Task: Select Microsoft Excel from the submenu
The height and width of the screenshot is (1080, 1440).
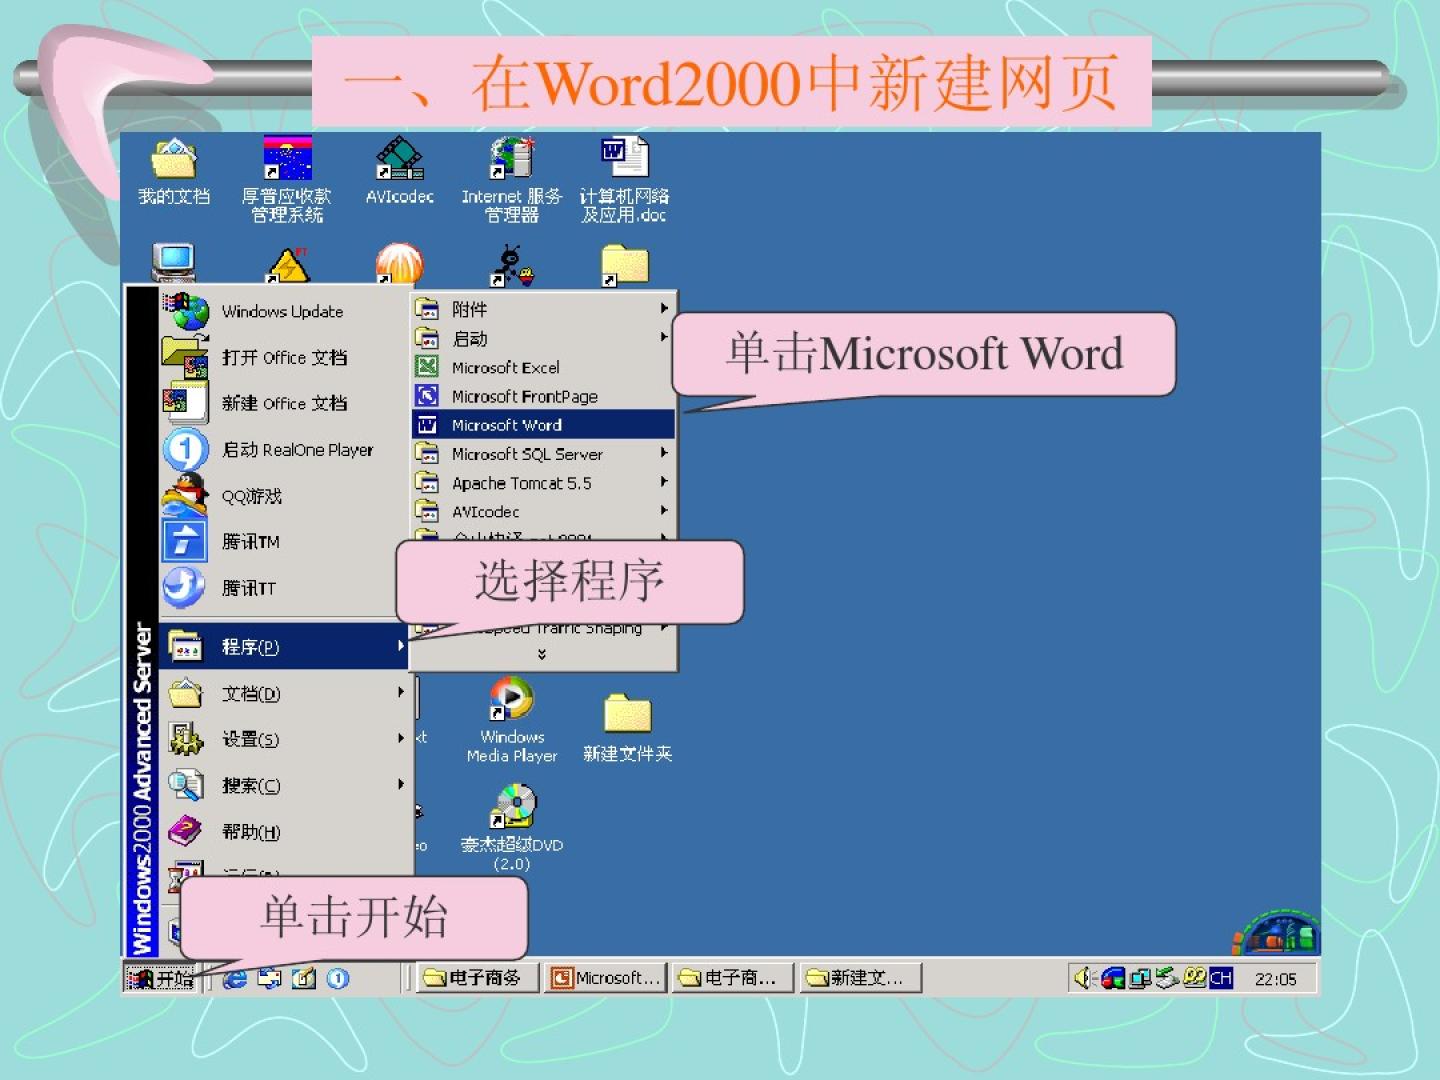Action: point(505,367)
